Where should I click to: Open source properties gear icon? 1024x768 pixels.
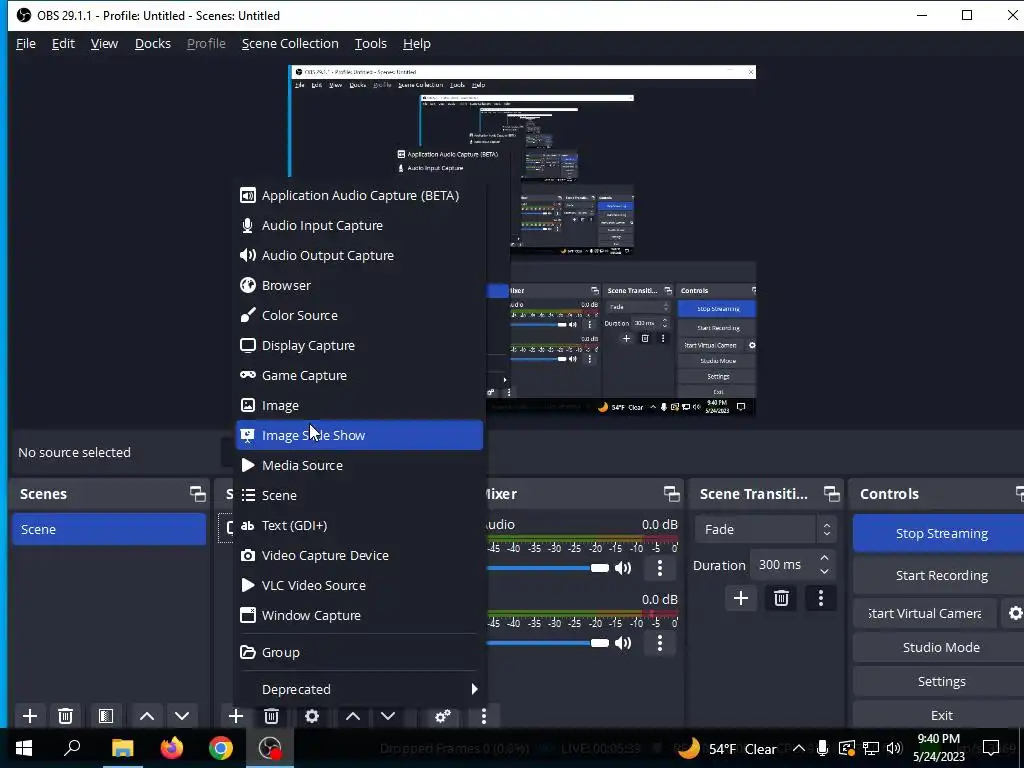(x=312, y=716)
